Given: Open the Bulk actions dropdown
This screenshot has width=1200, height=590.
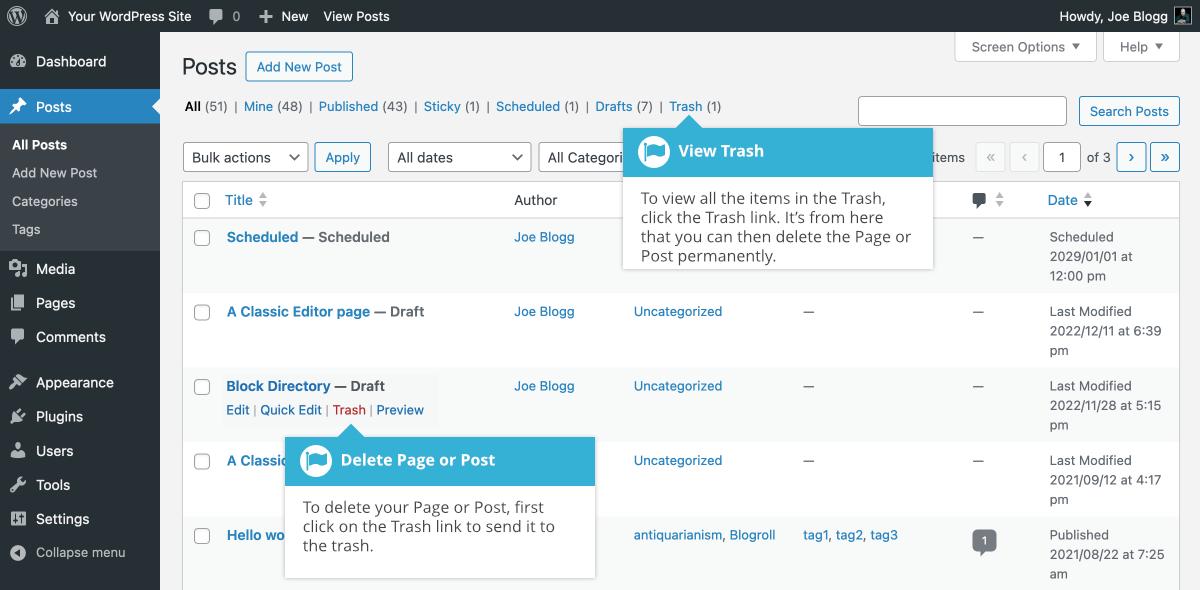Looking at the screenshot, I should click(245, 157).
